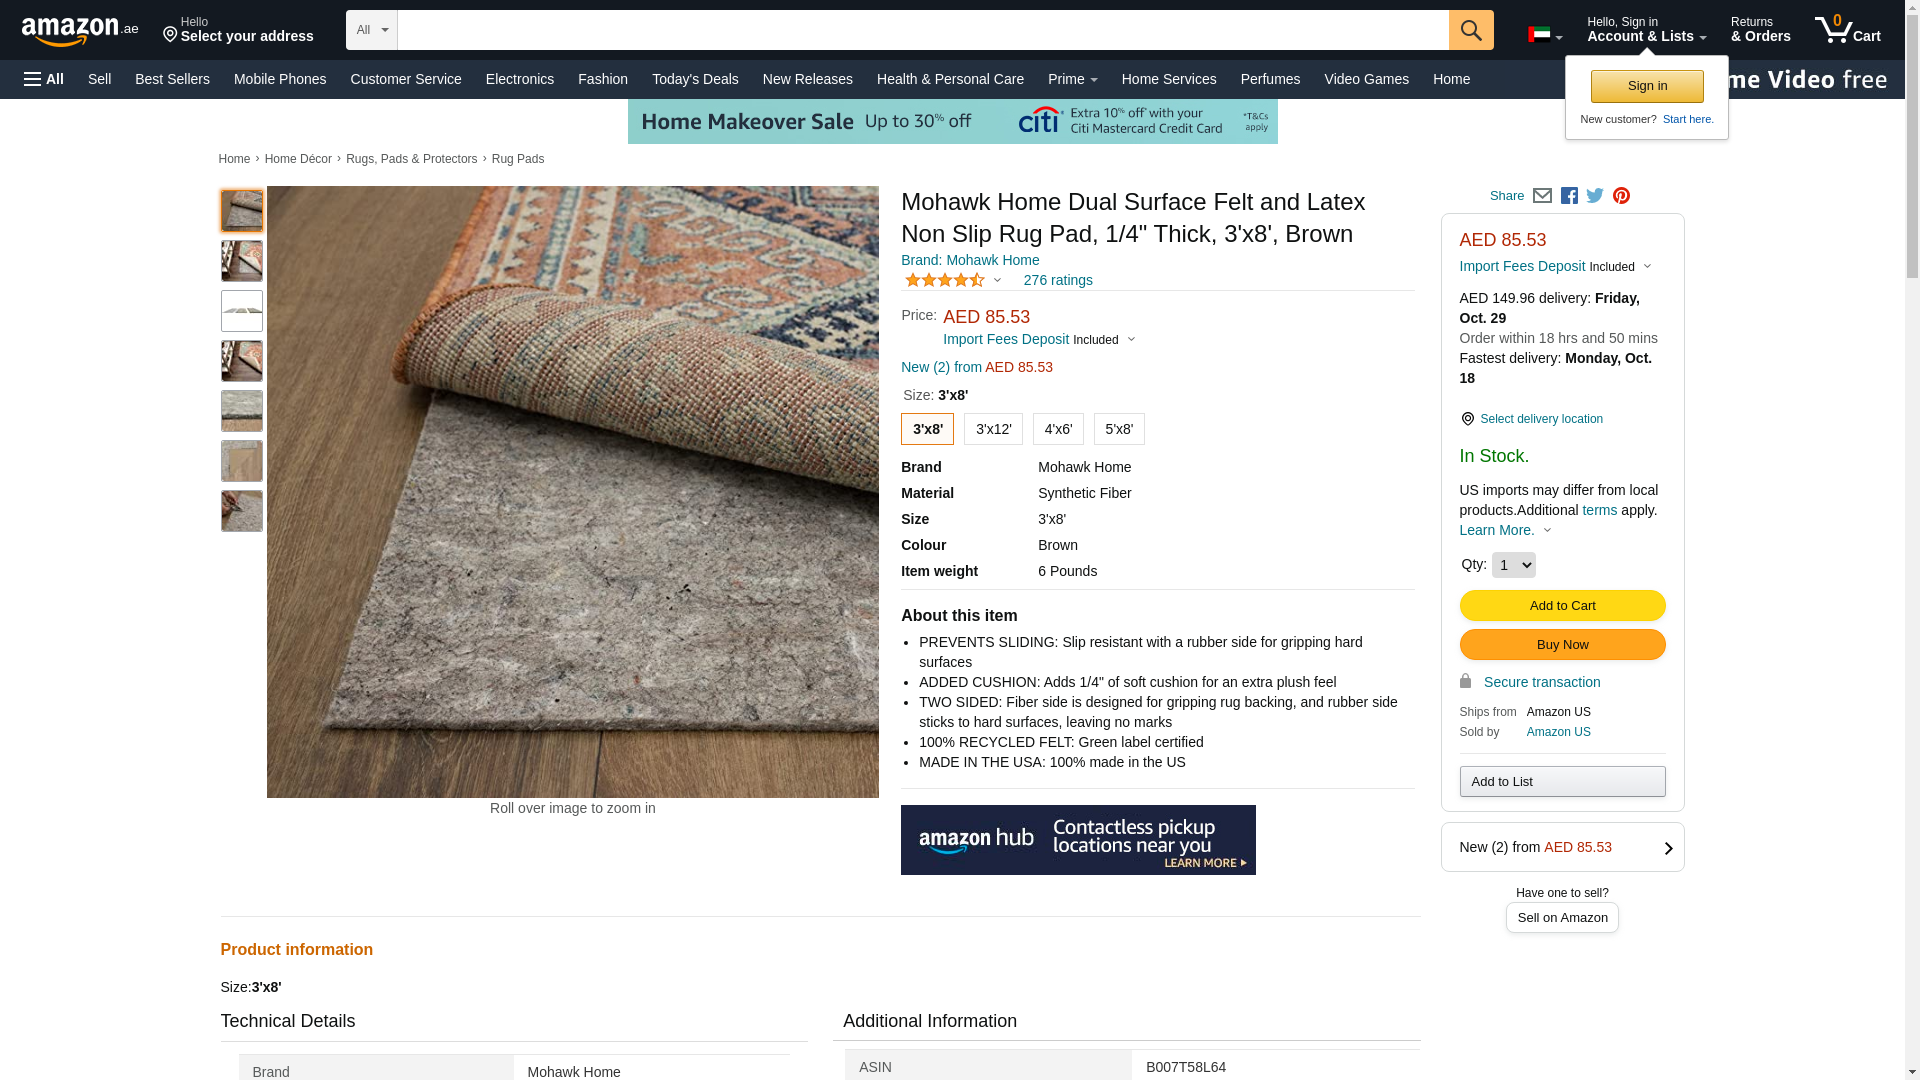Open Today's Deals nav item
This screenshot has width=1920, height=1080.
[695, 79]
